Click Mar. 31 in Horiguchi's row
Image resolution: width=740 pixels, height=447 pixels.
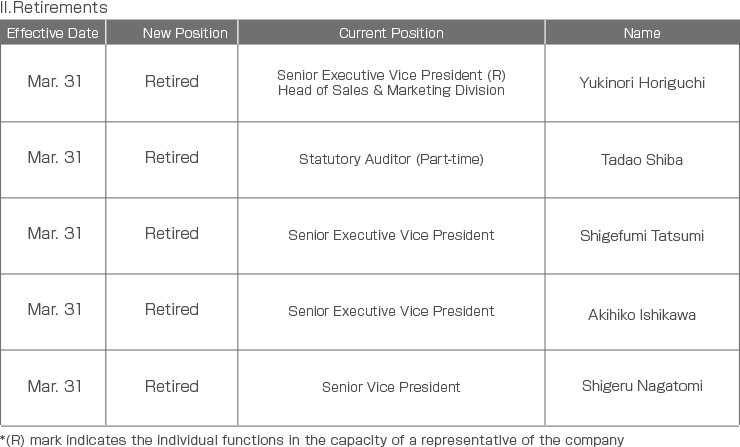55,81
